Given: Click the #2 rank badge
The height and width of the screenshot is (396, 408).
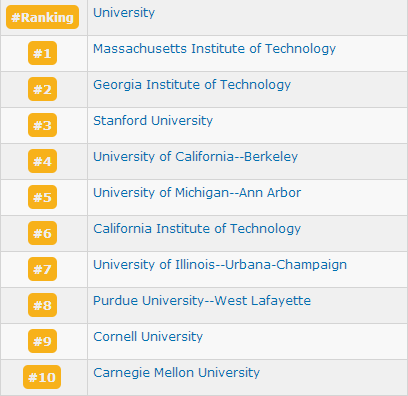Looking at the screenshot, I should click(x=42, y=89).
